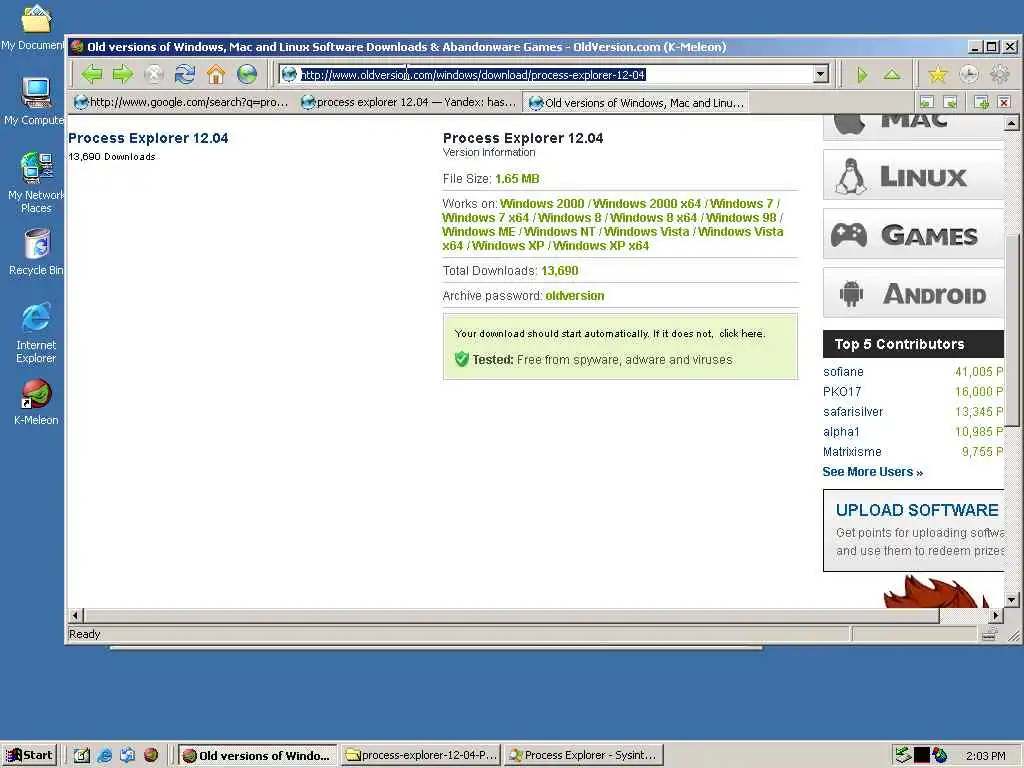Image resolution: width=1024 pixels, height=768 pixels.
Task: Click the PKO17 contributor name
Action: 842,392
